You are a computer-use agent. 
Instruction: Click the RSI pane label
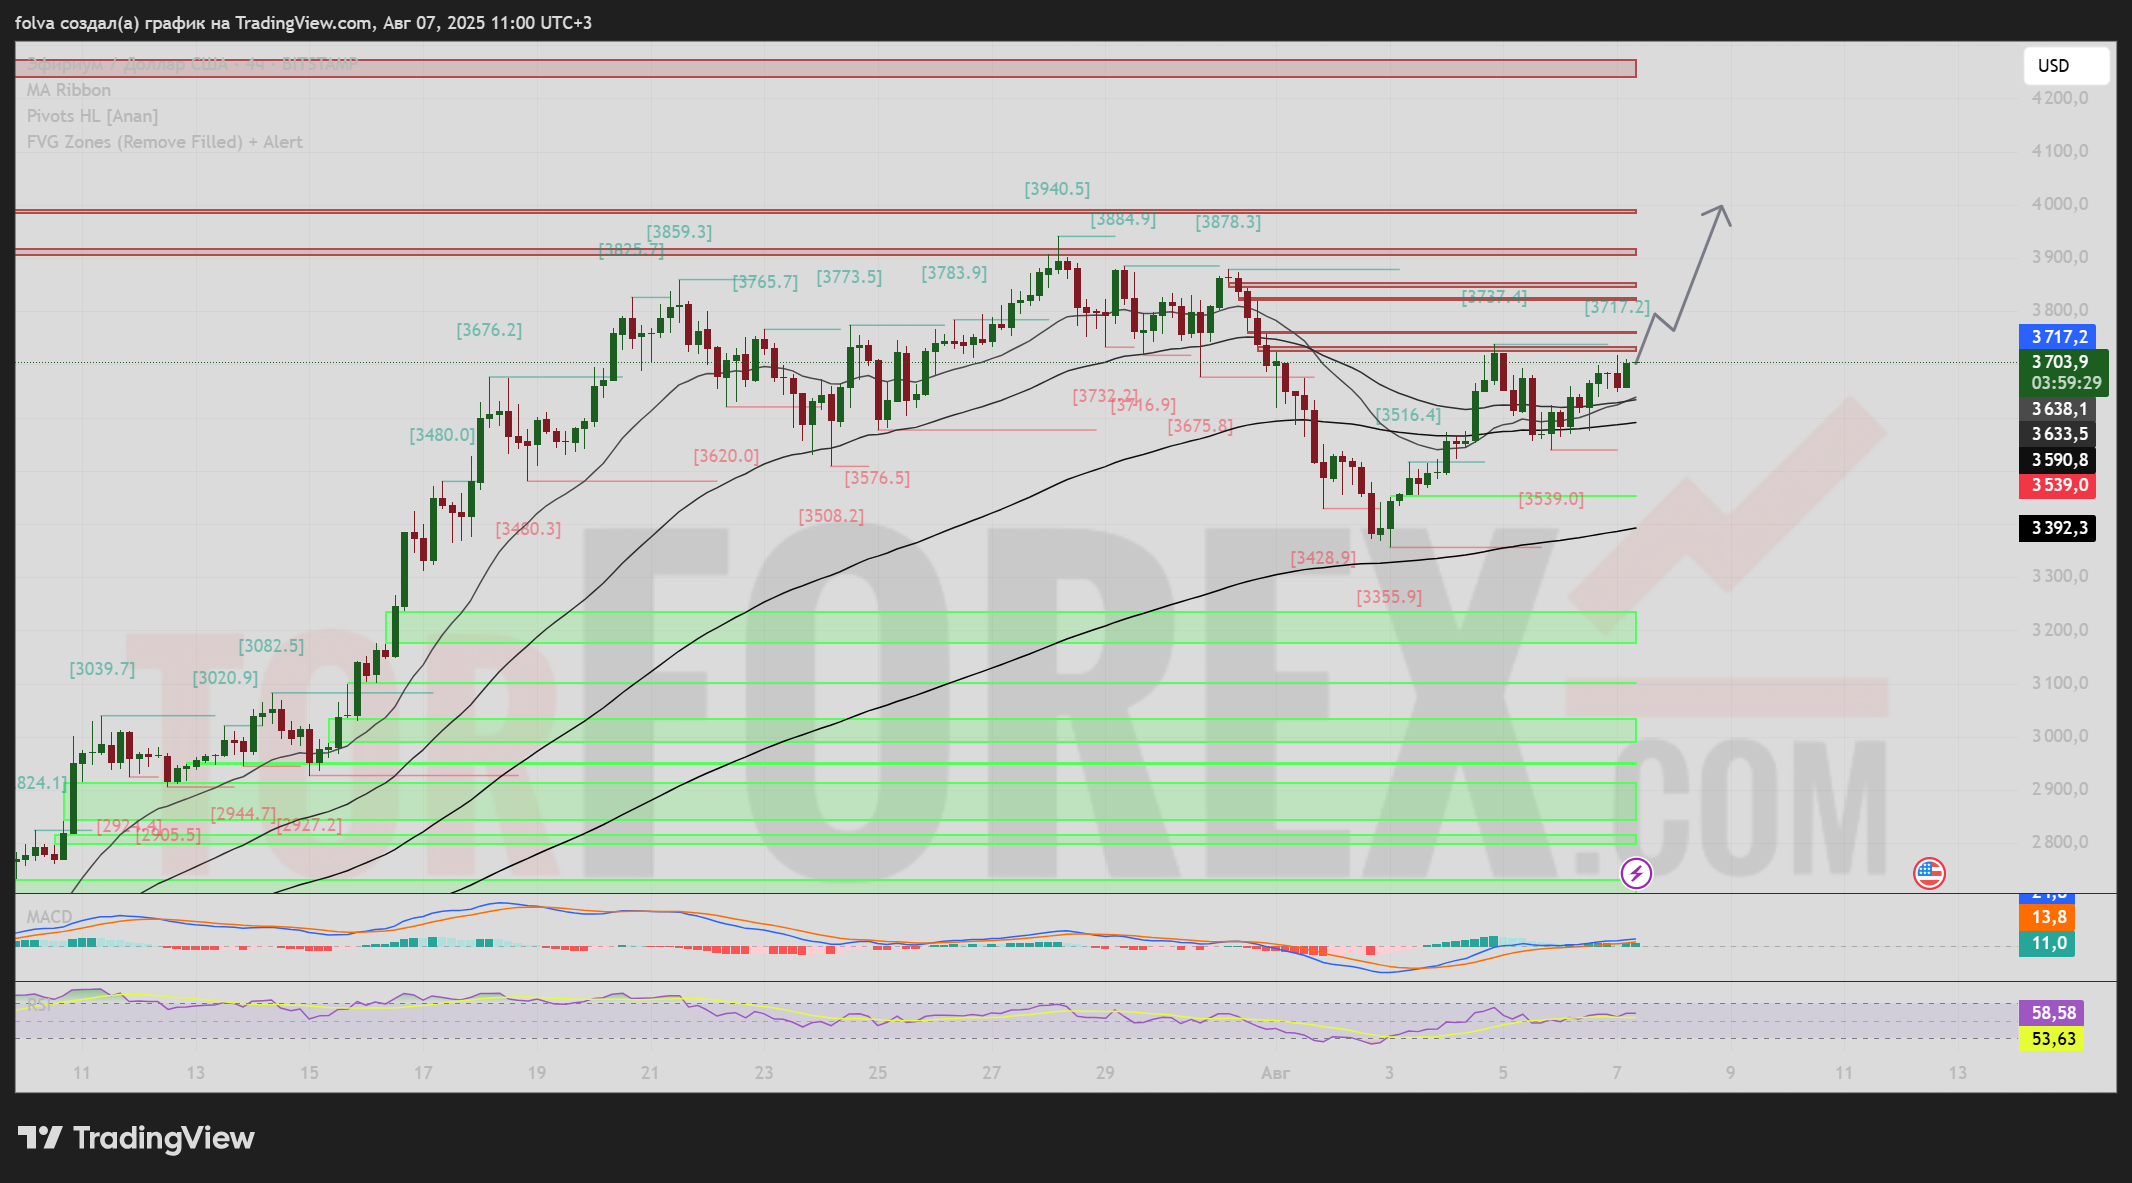pyautogui.click(x=40, y=1004)
